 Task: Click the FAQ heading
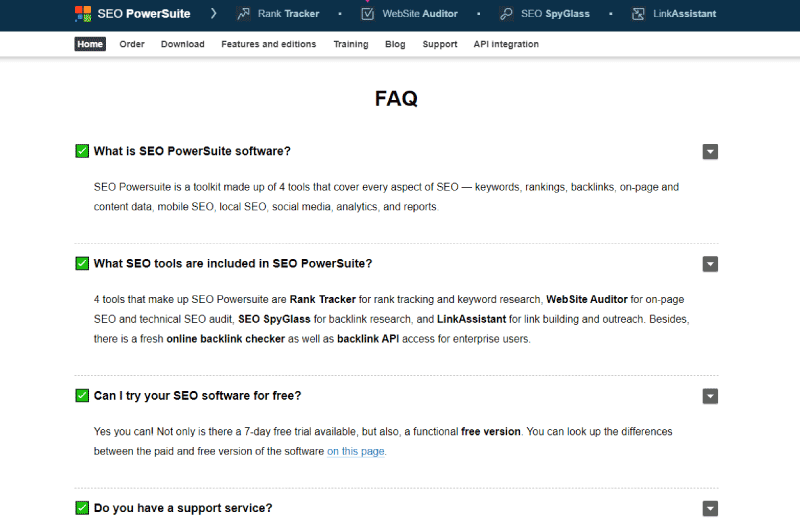point(396,98)
